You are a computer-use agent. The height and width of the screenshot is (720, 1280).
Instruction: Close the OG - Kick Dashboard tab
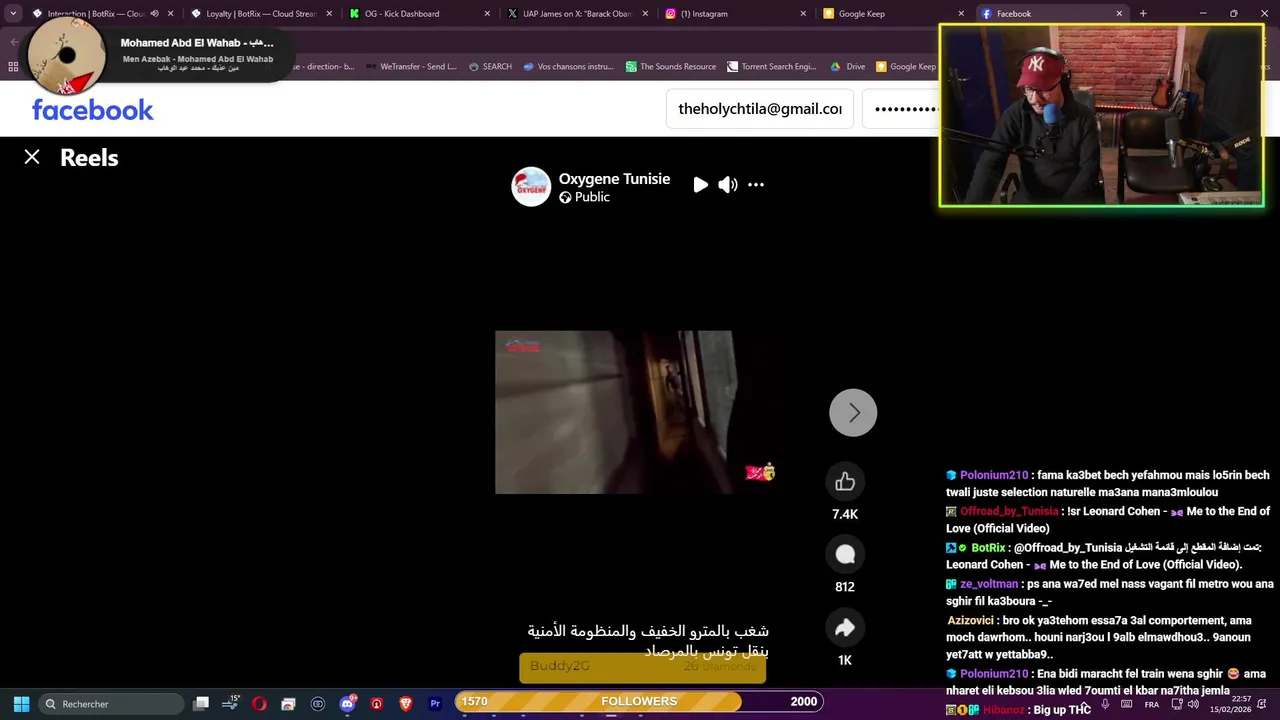coord(487,14)
